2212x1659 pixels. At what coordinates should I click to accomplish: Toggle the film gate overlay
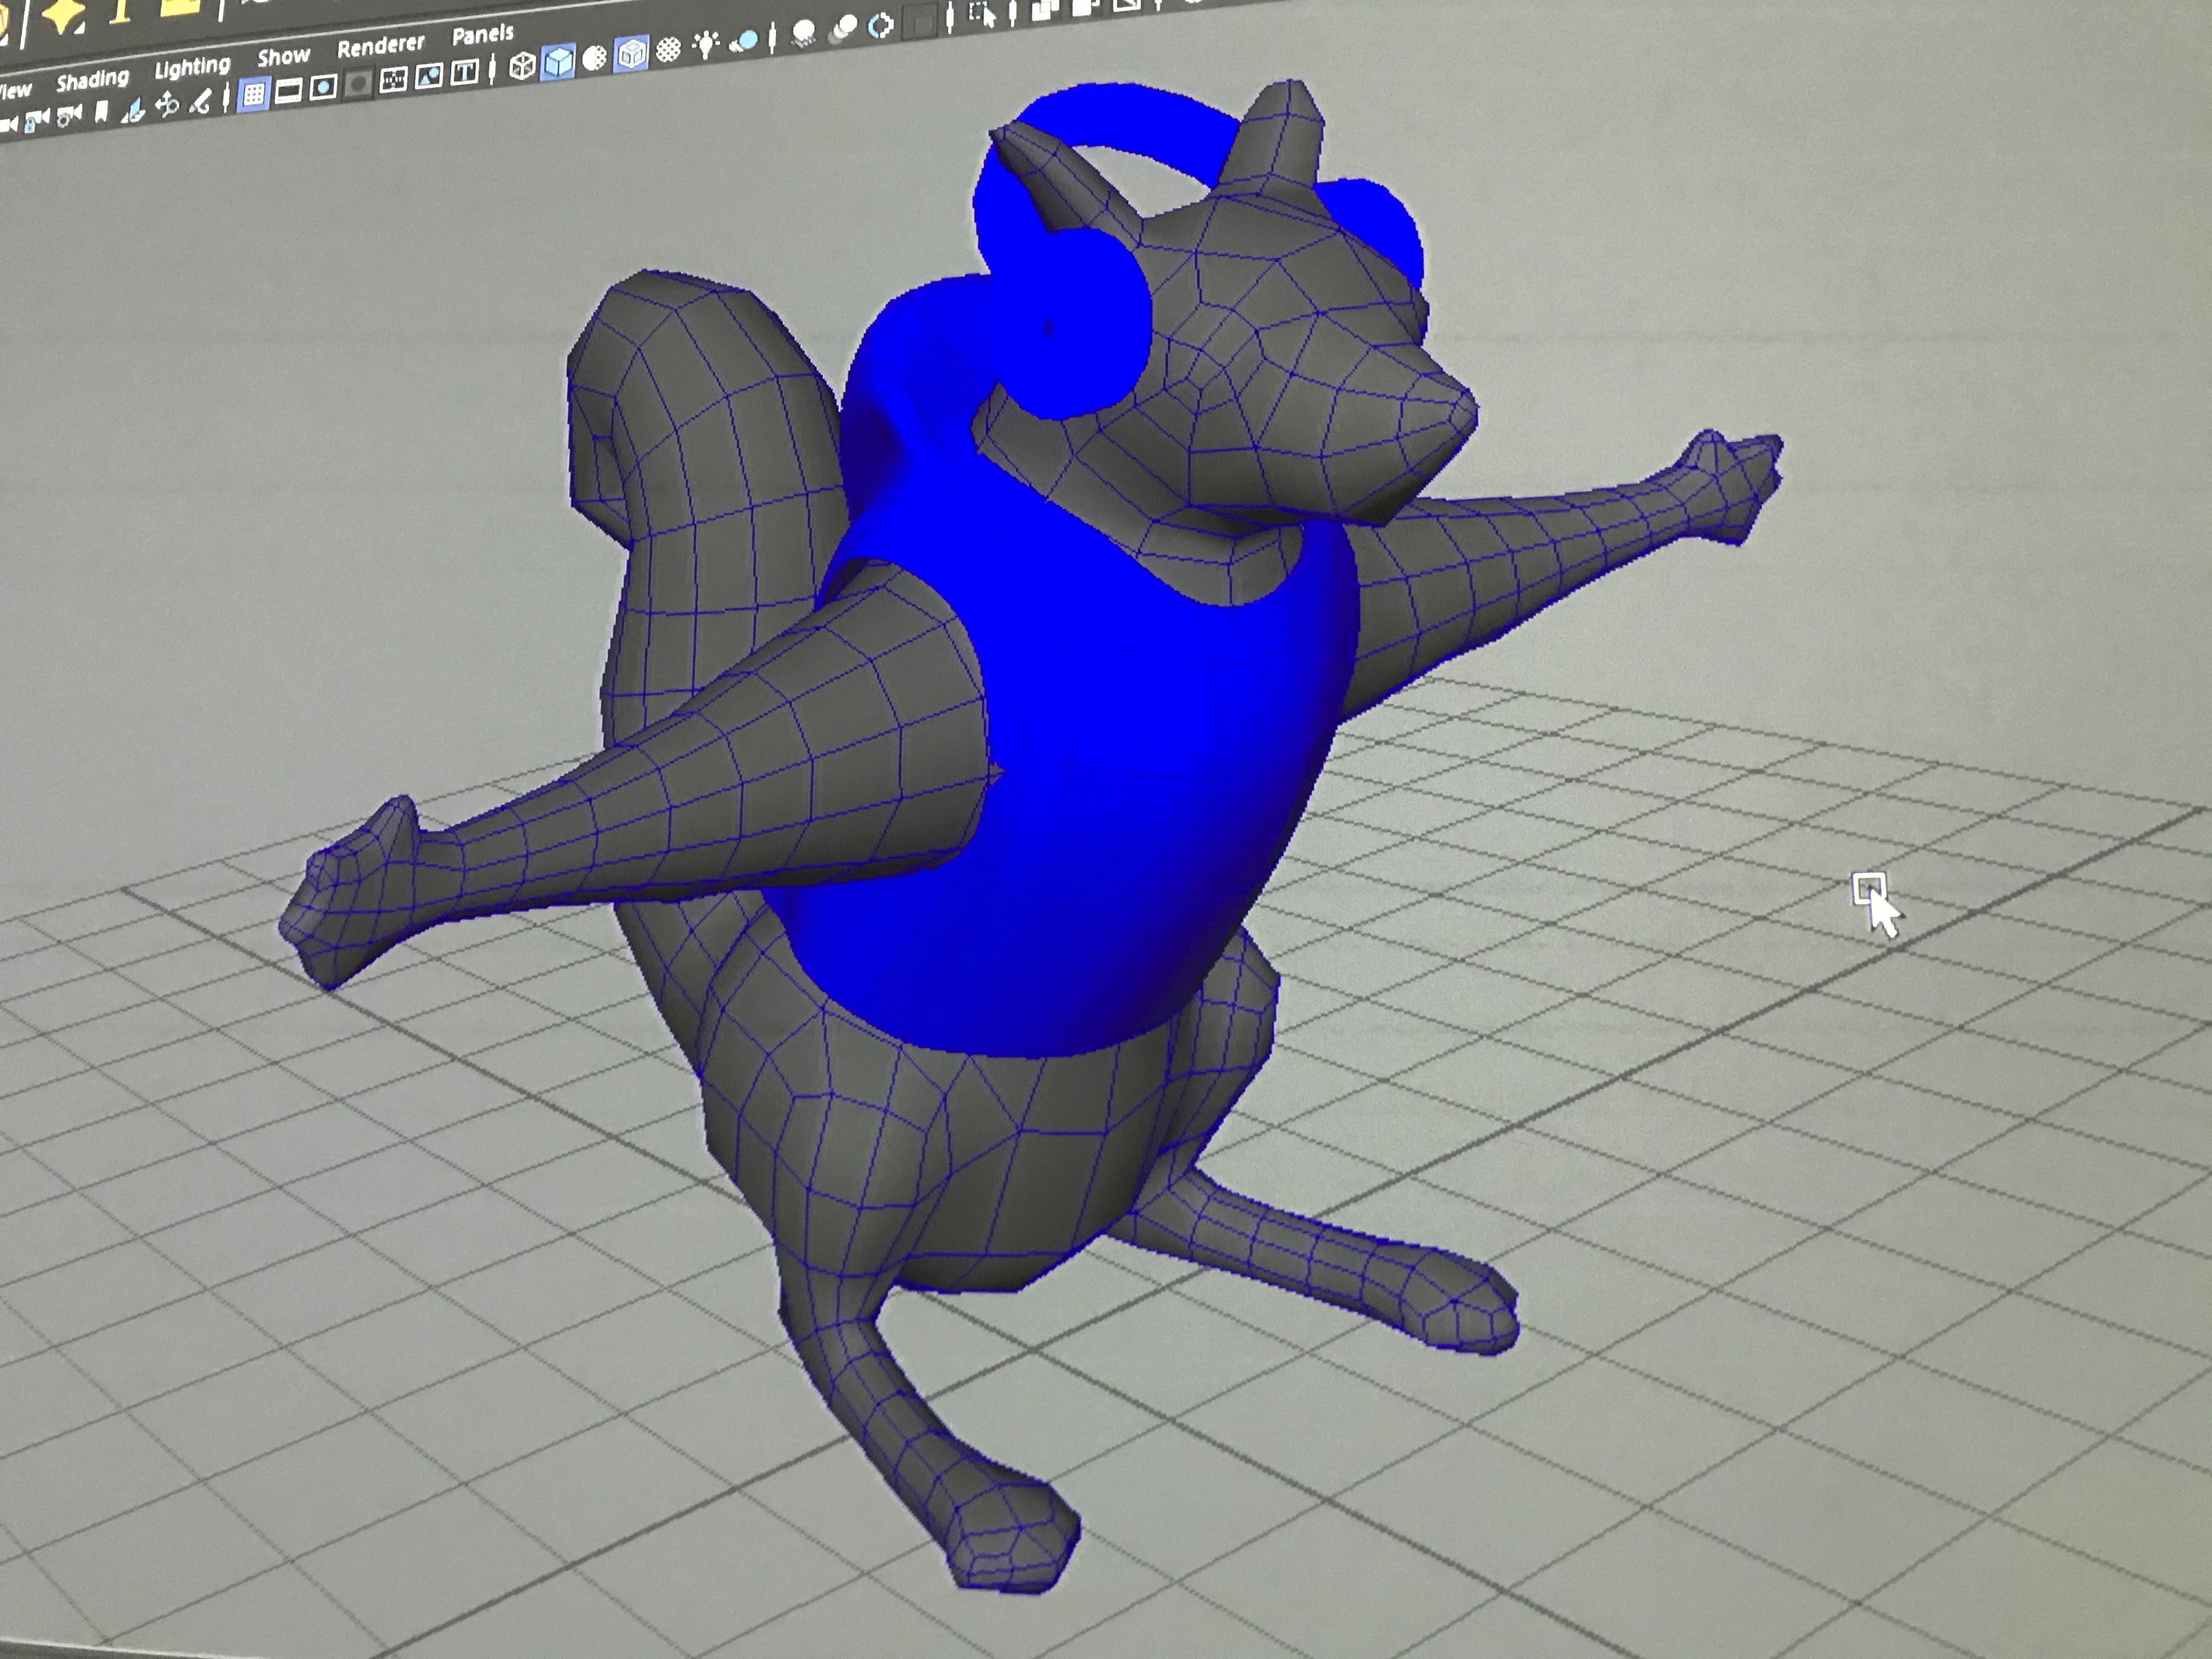tap(288, 91)
